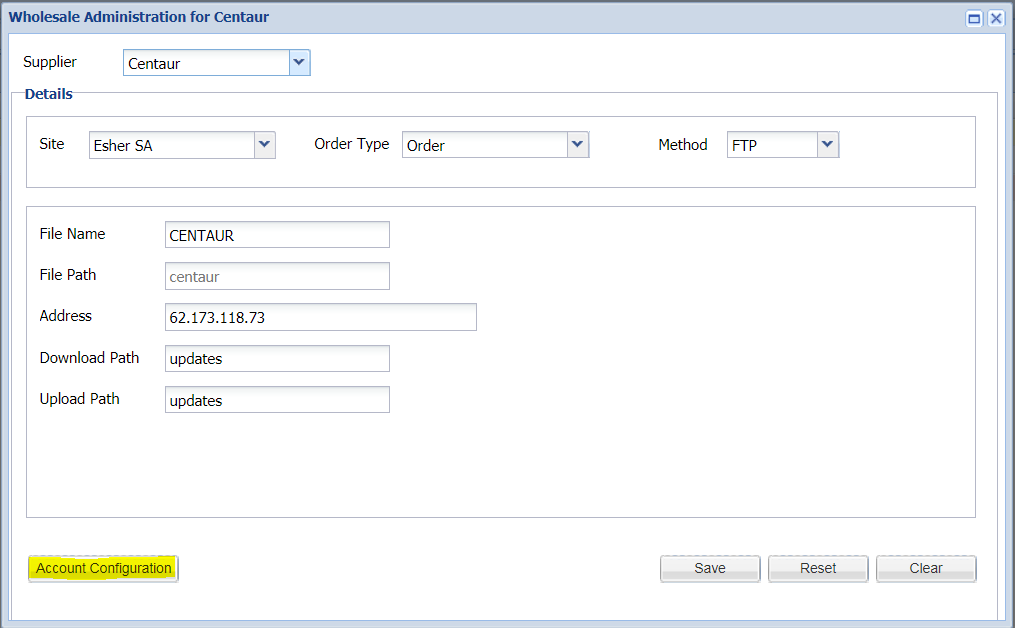Click the Supplier label
Image resolution: width=1015 pixels, height=628 pixels.
(x=50, y=62)
